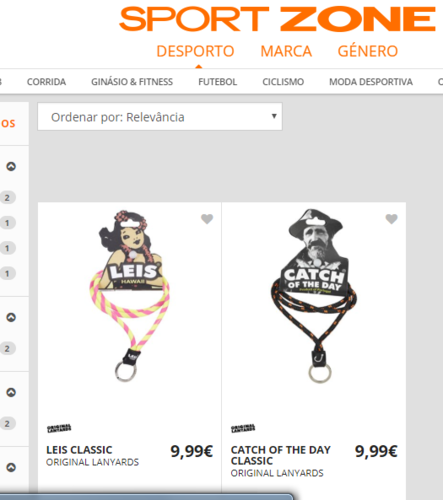Click the Original Lanyards brand logo under Leis
The height and width of the screenshot is (500, 443).
[59, 428]
